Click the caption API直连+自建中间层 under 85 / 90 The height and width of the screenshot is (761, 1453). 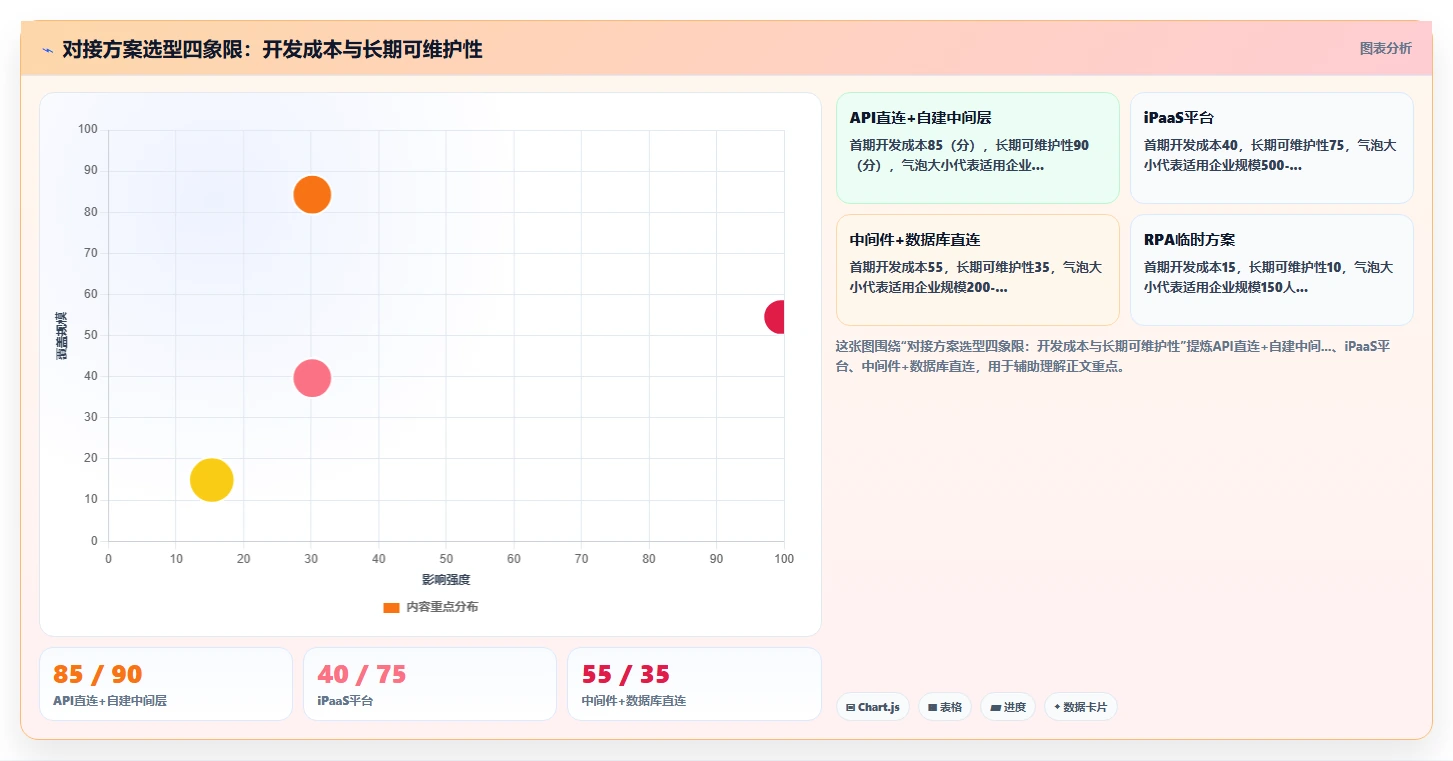pos(110,701)
